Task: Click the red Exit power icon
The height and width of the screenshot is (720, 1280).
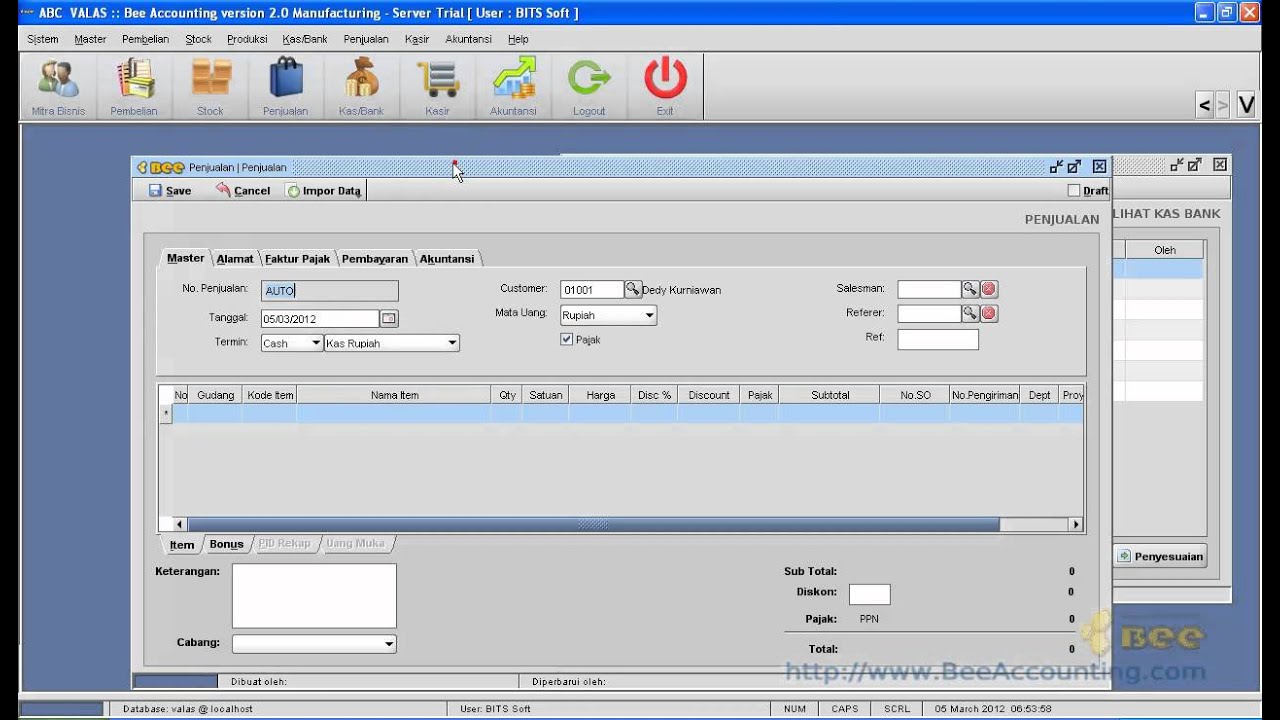Action: pyautogui.click(x=665, y=86)
